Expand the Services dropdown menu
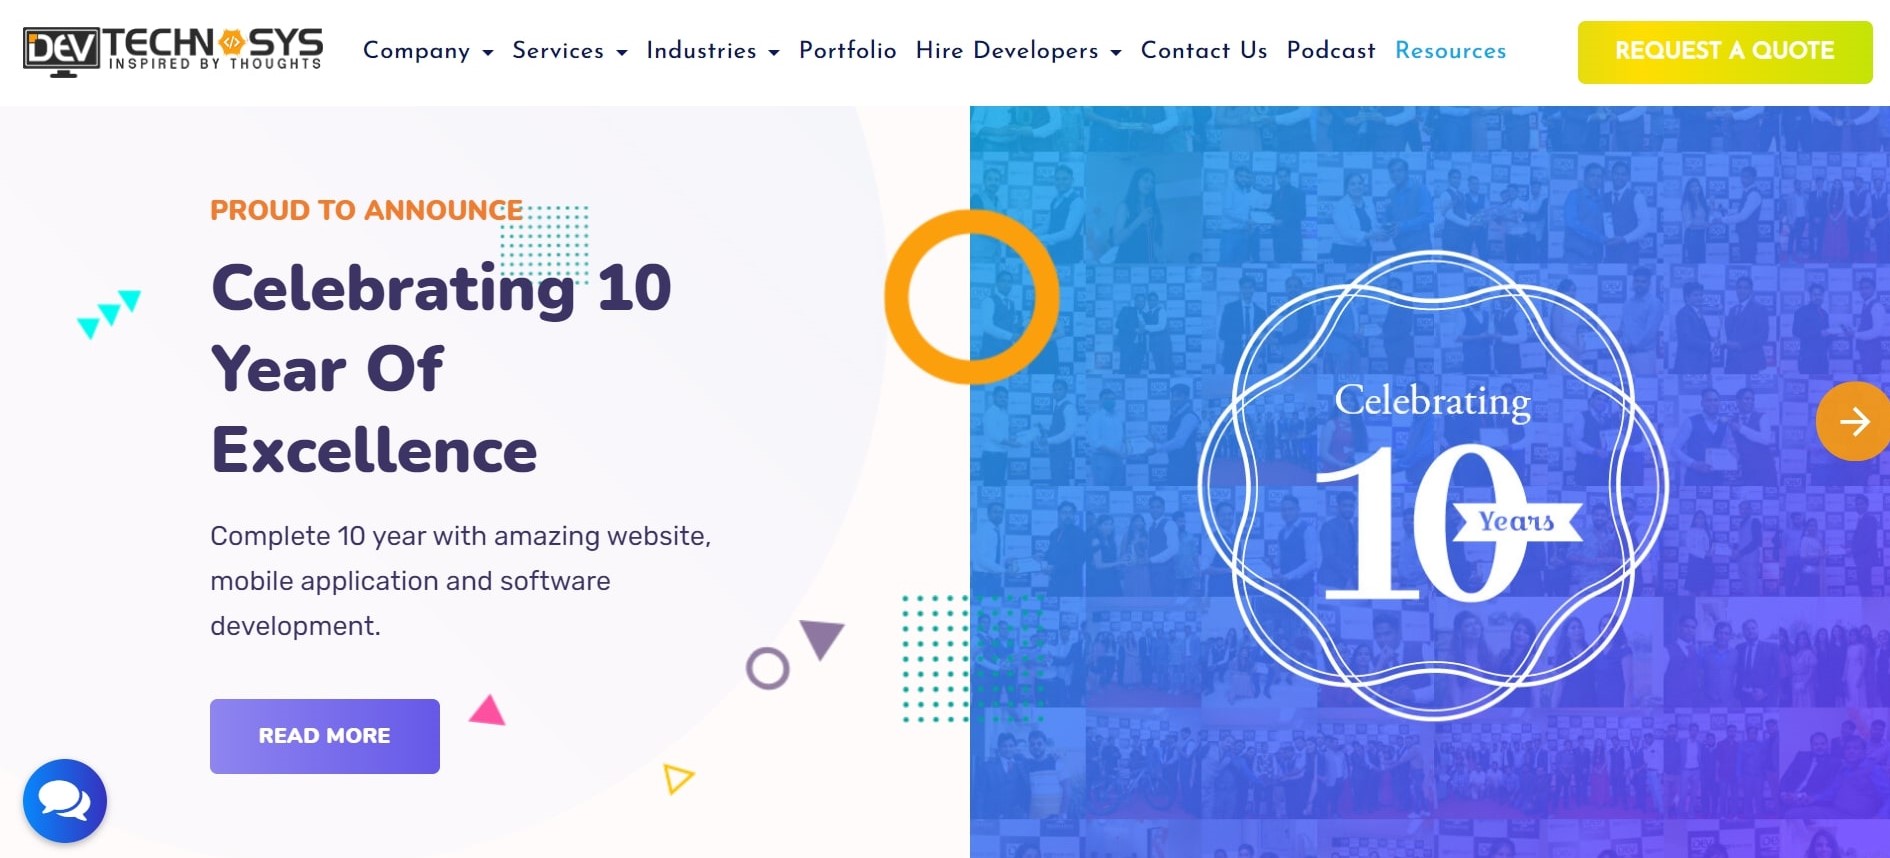Image resolution: width=1890 pixels, height=858 pixels. [569, 51]
